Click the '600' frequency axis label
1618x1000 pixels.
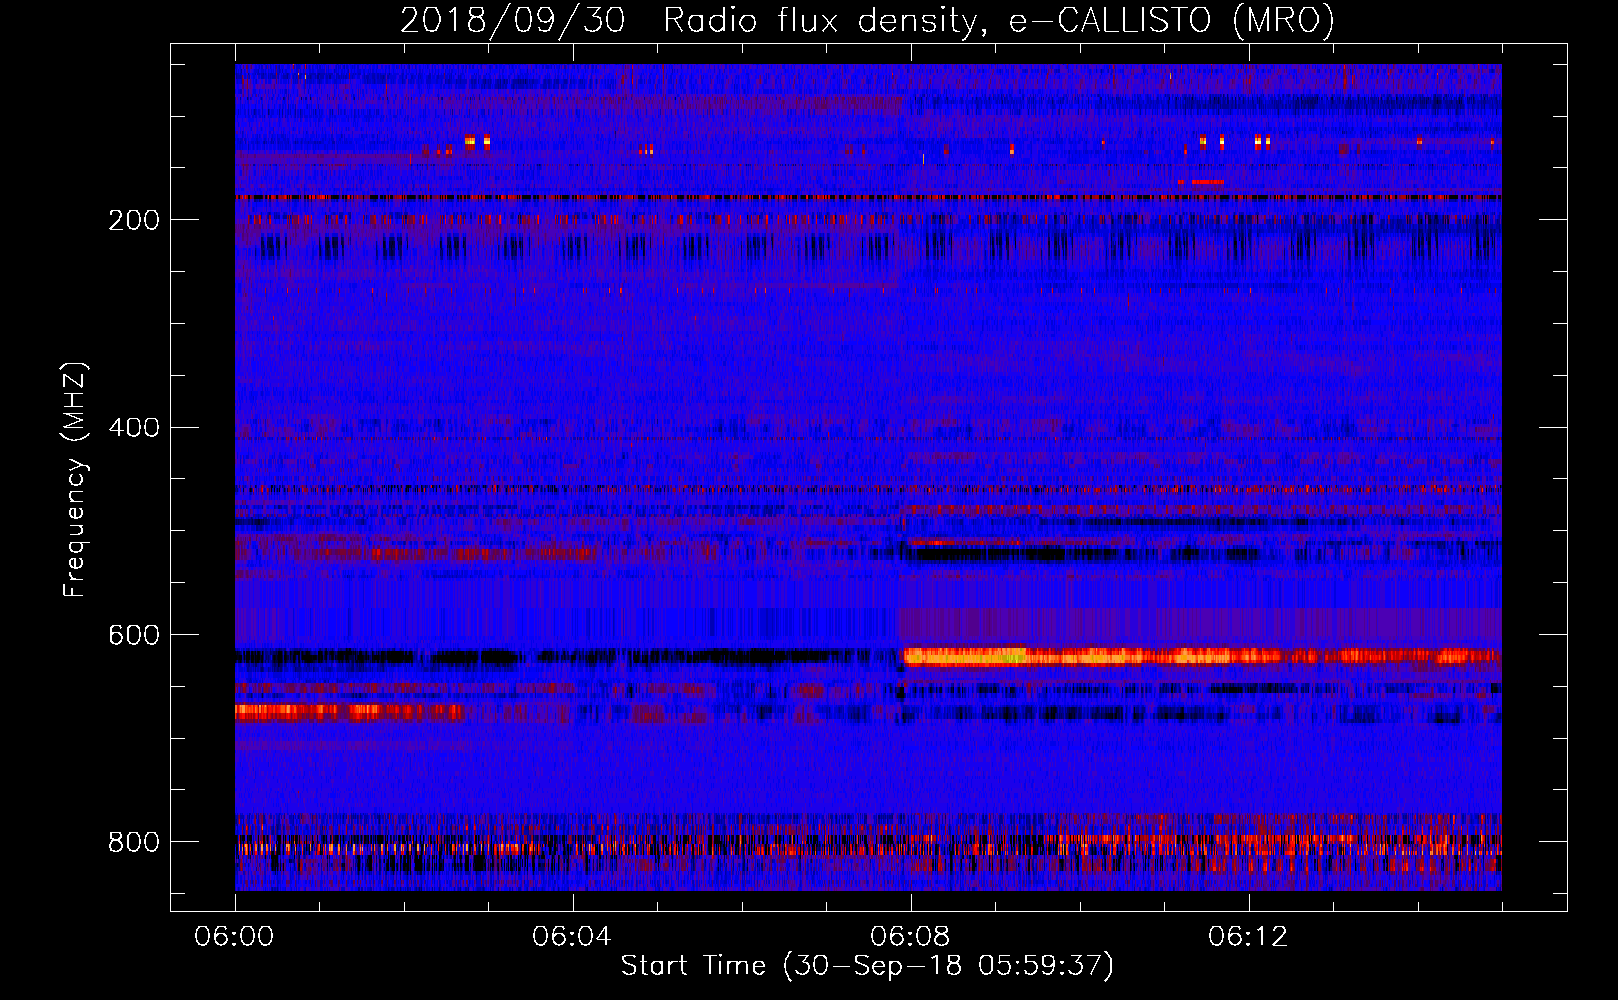click(134, 635)
